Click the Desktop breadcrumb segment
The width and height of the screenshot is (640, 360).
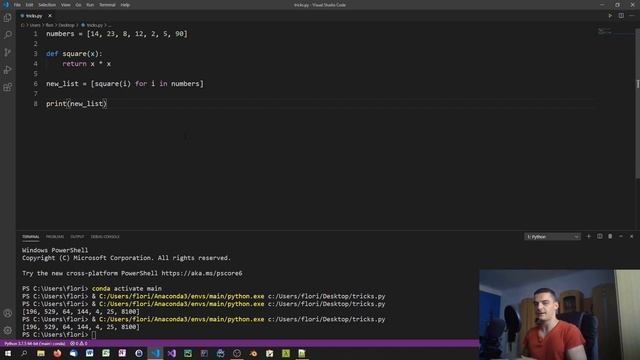[x=67, y=25]
